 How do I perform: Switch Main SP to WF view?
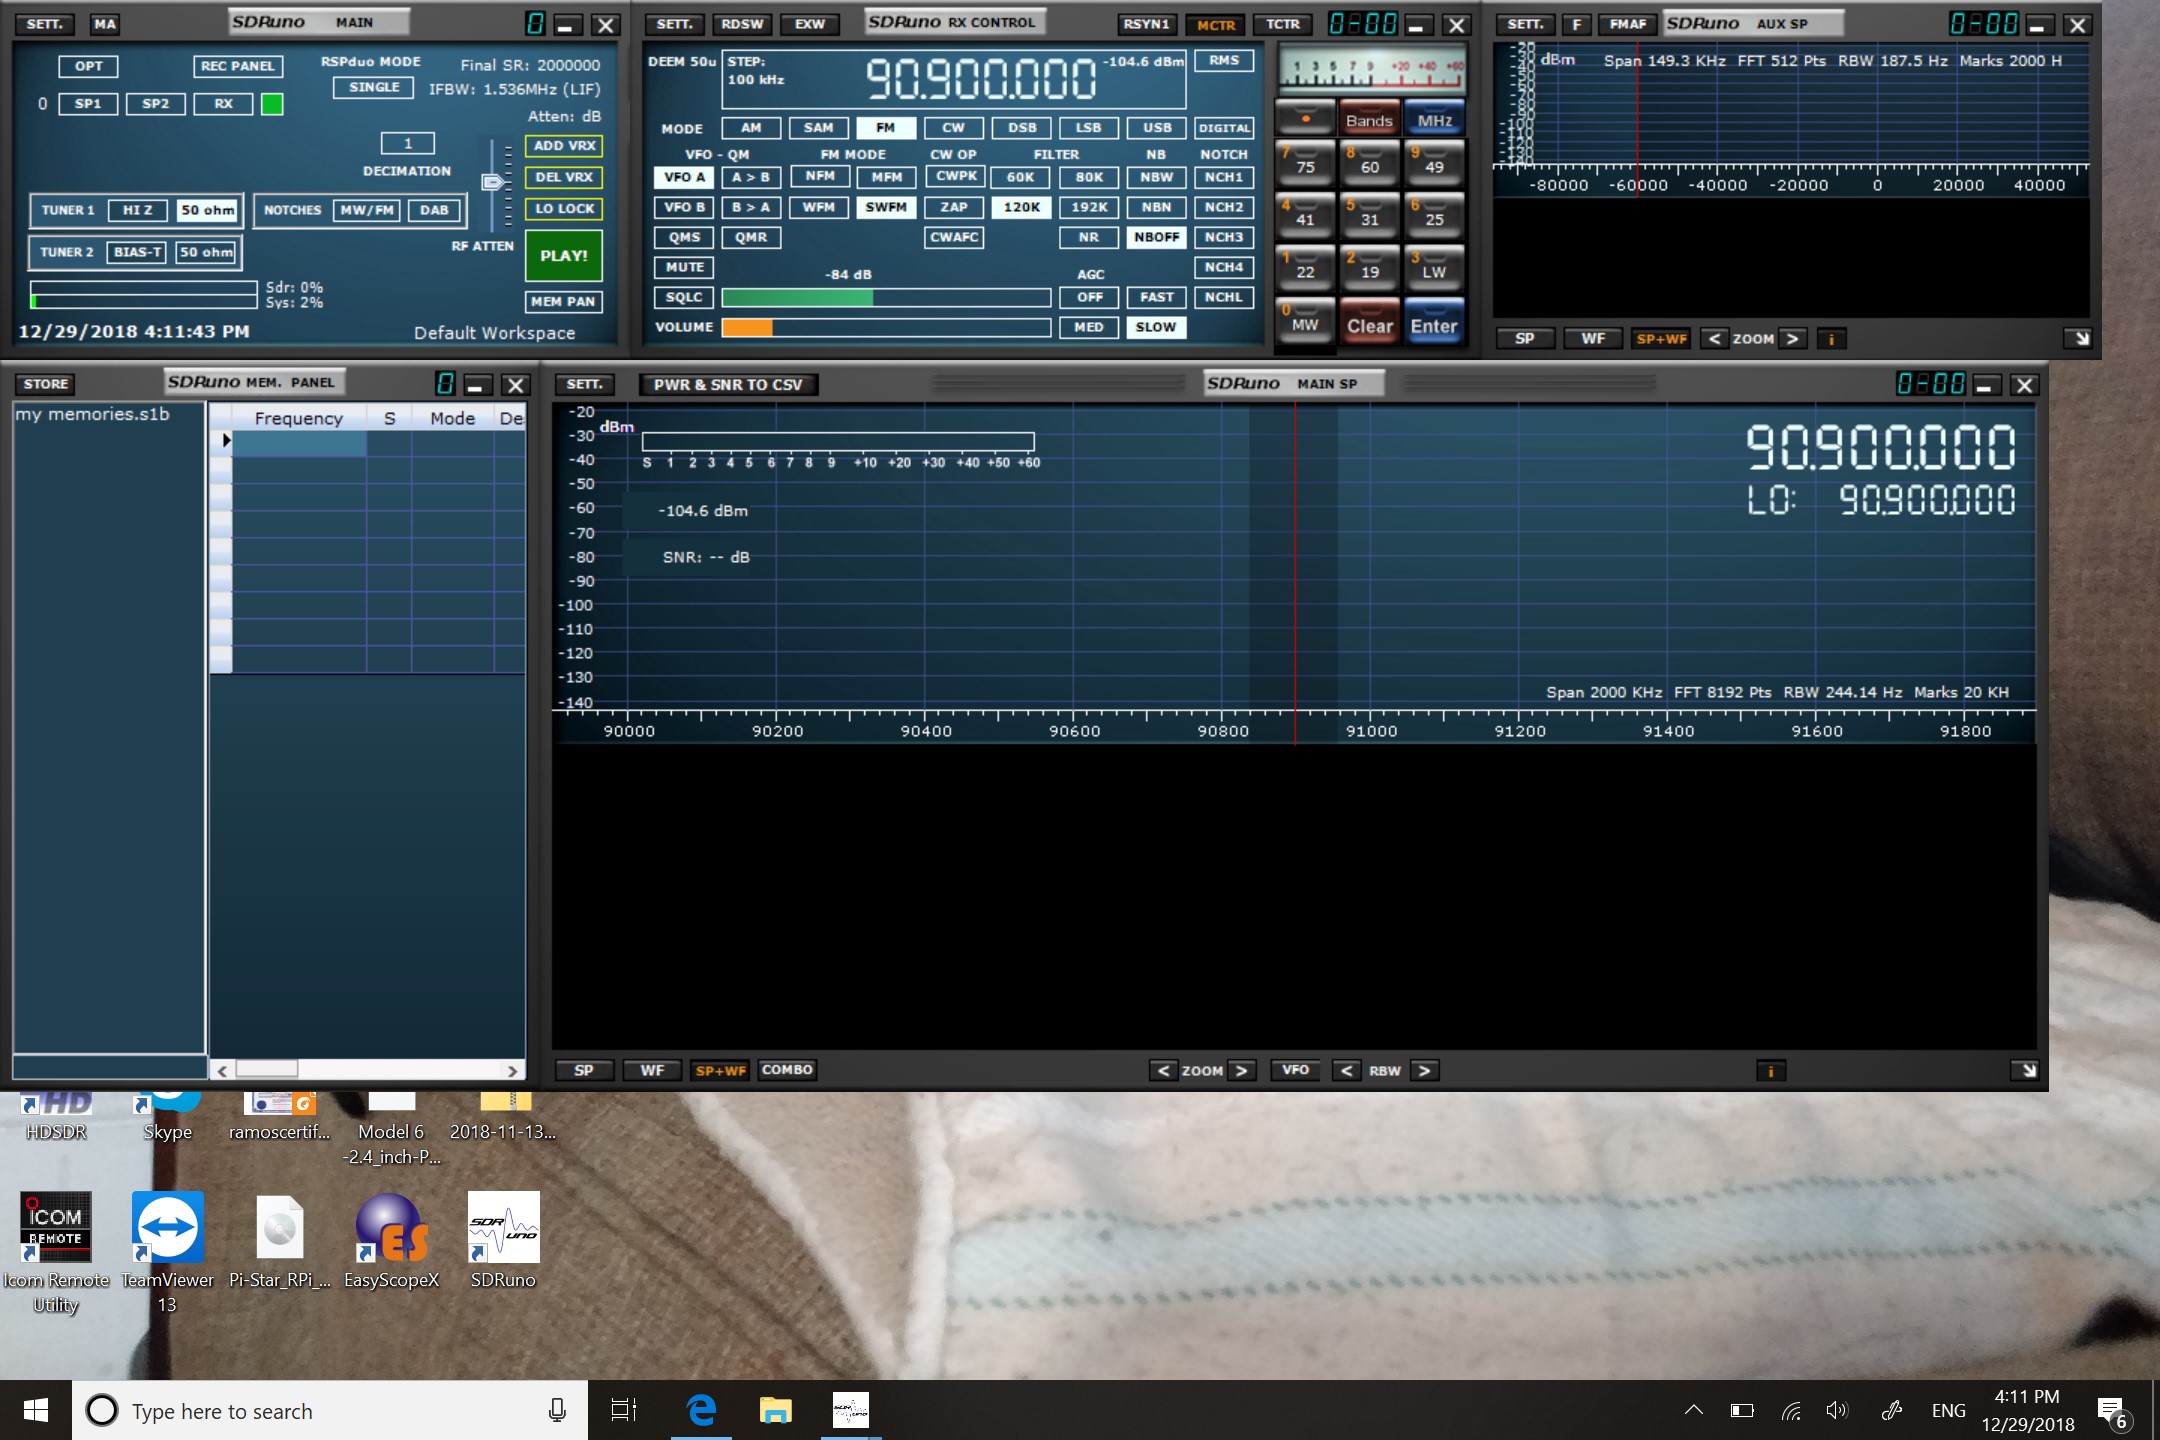point(652,1071)
